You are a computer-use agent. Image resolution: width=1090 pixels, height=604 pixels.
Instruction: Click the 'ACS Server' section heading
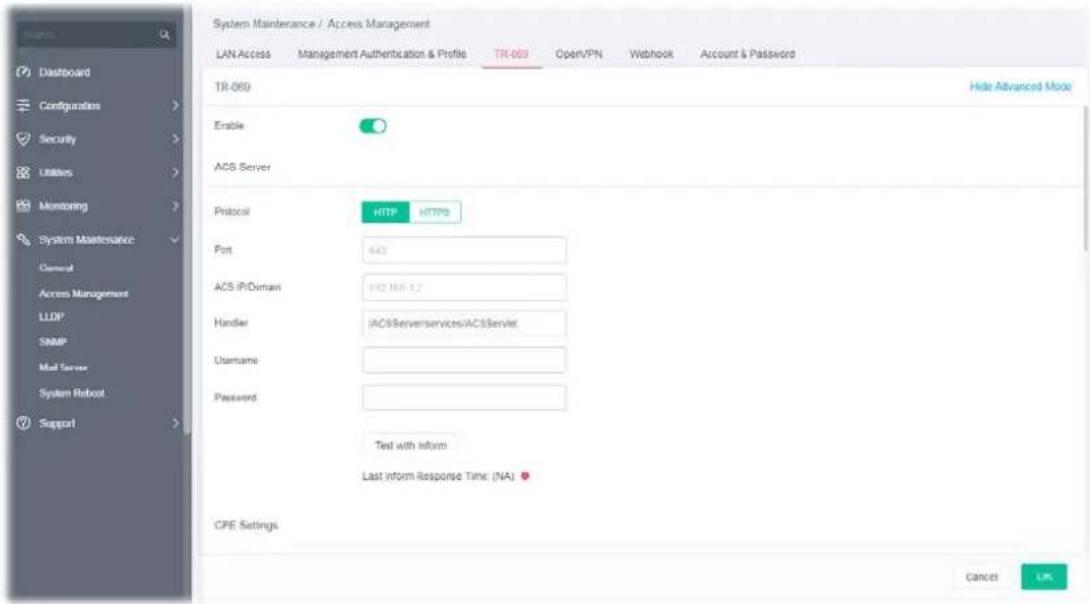point(243,167)
